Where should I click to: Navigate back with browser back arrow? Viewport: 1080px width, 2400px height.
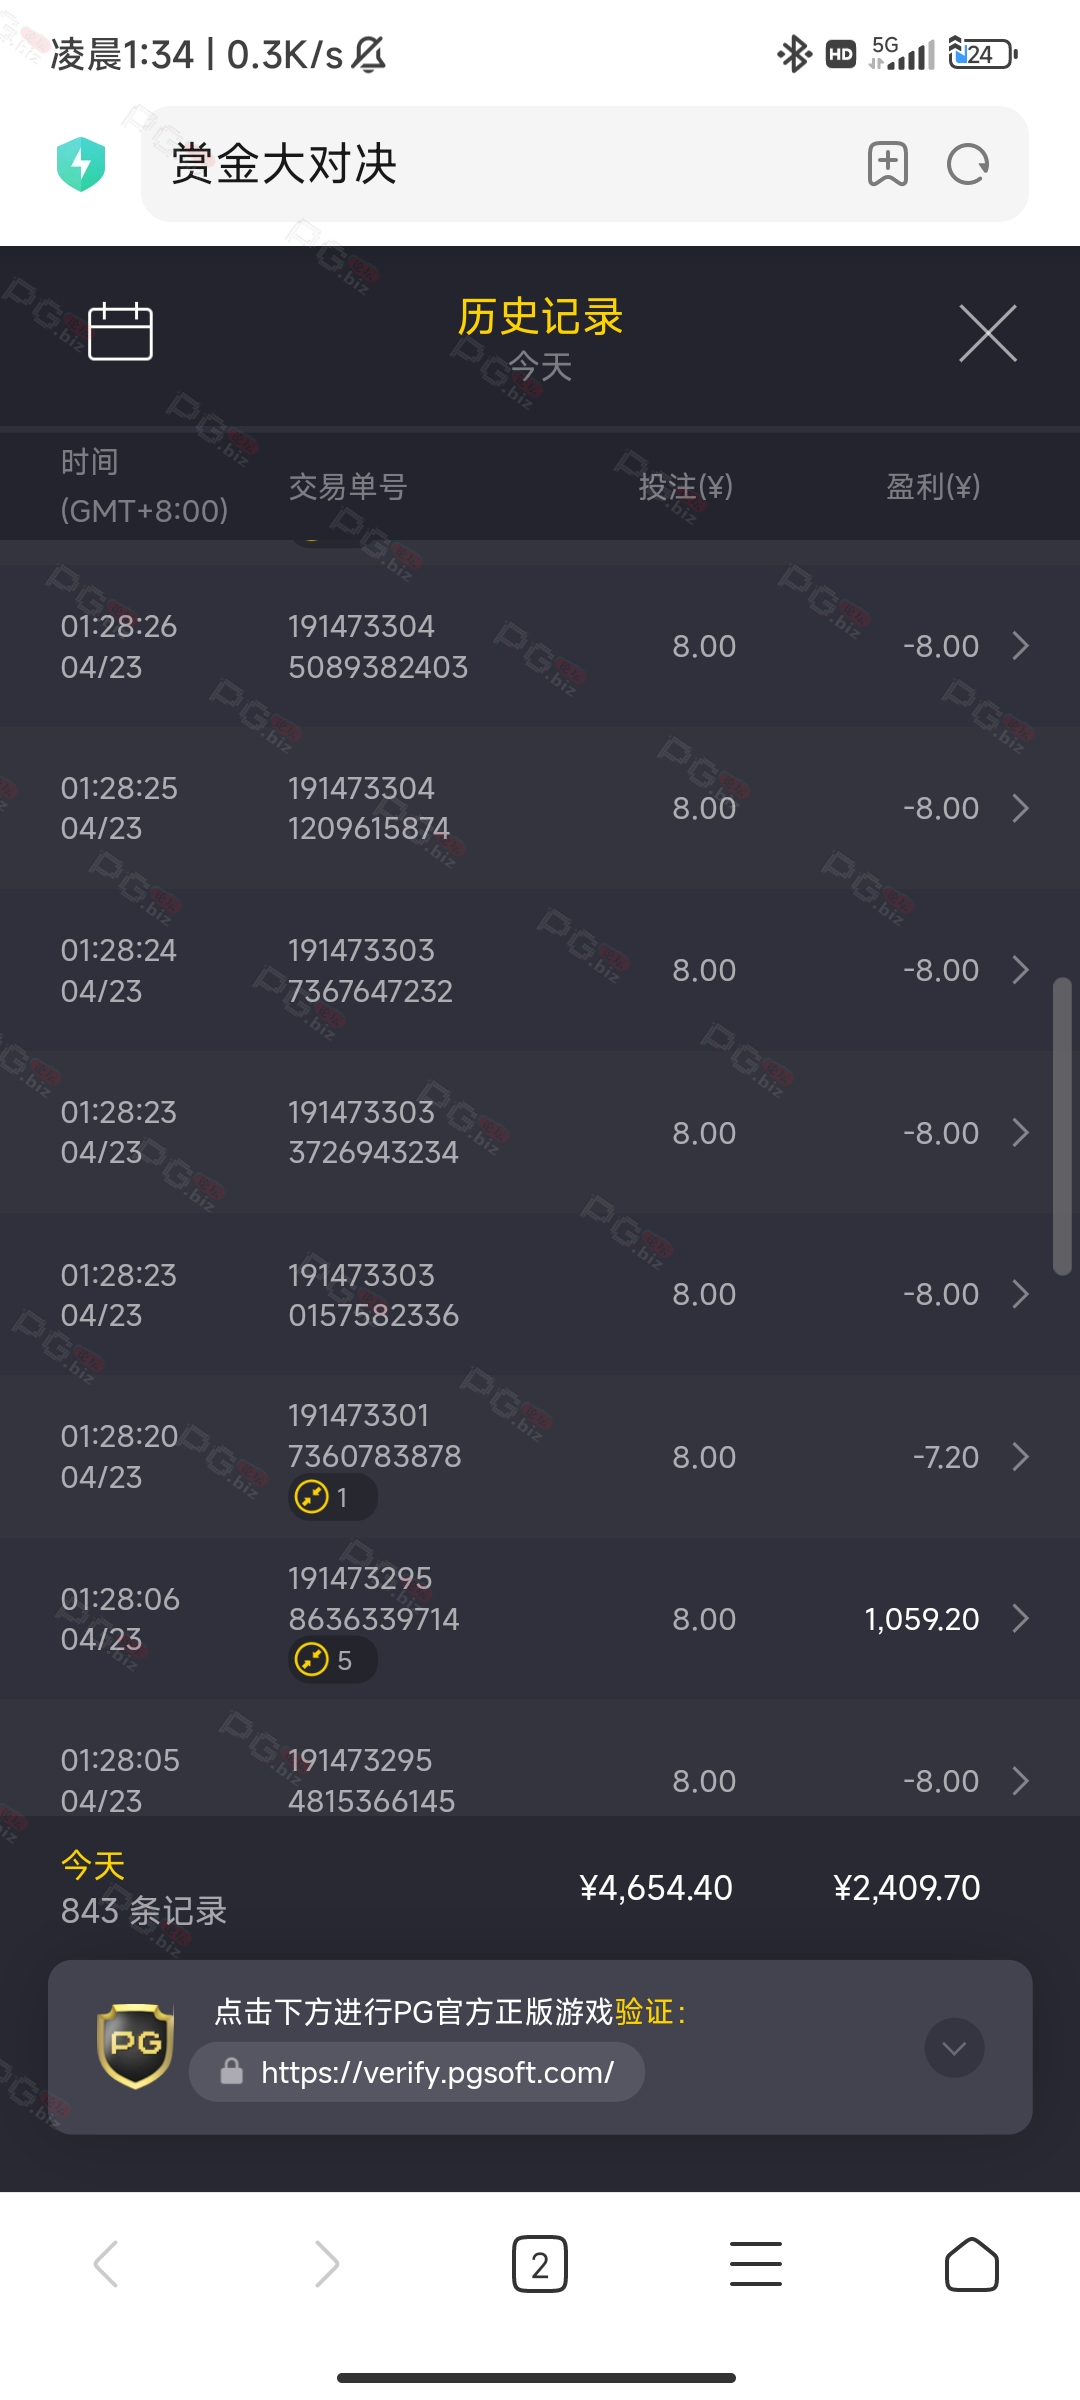pos(106,2264)
